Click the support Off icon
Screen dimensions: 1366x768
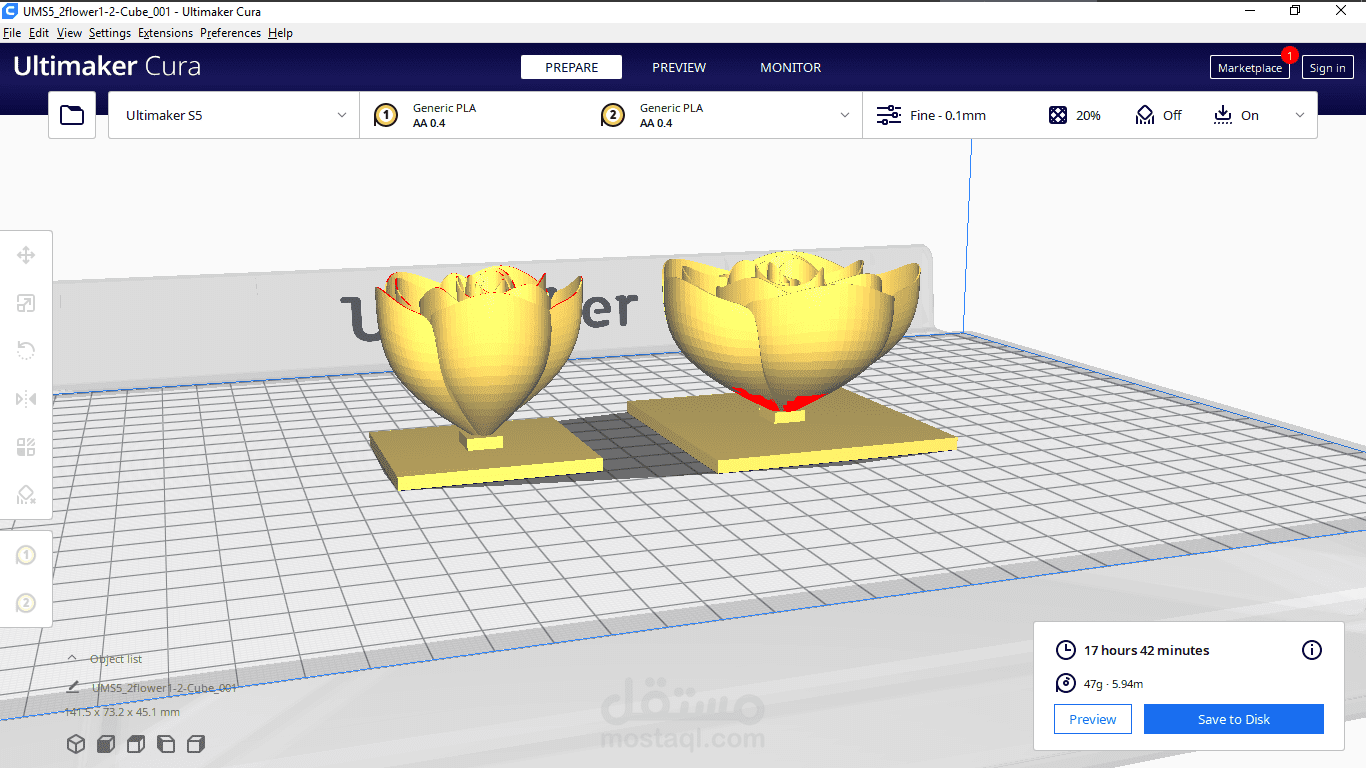click(x=1145, y=115)
